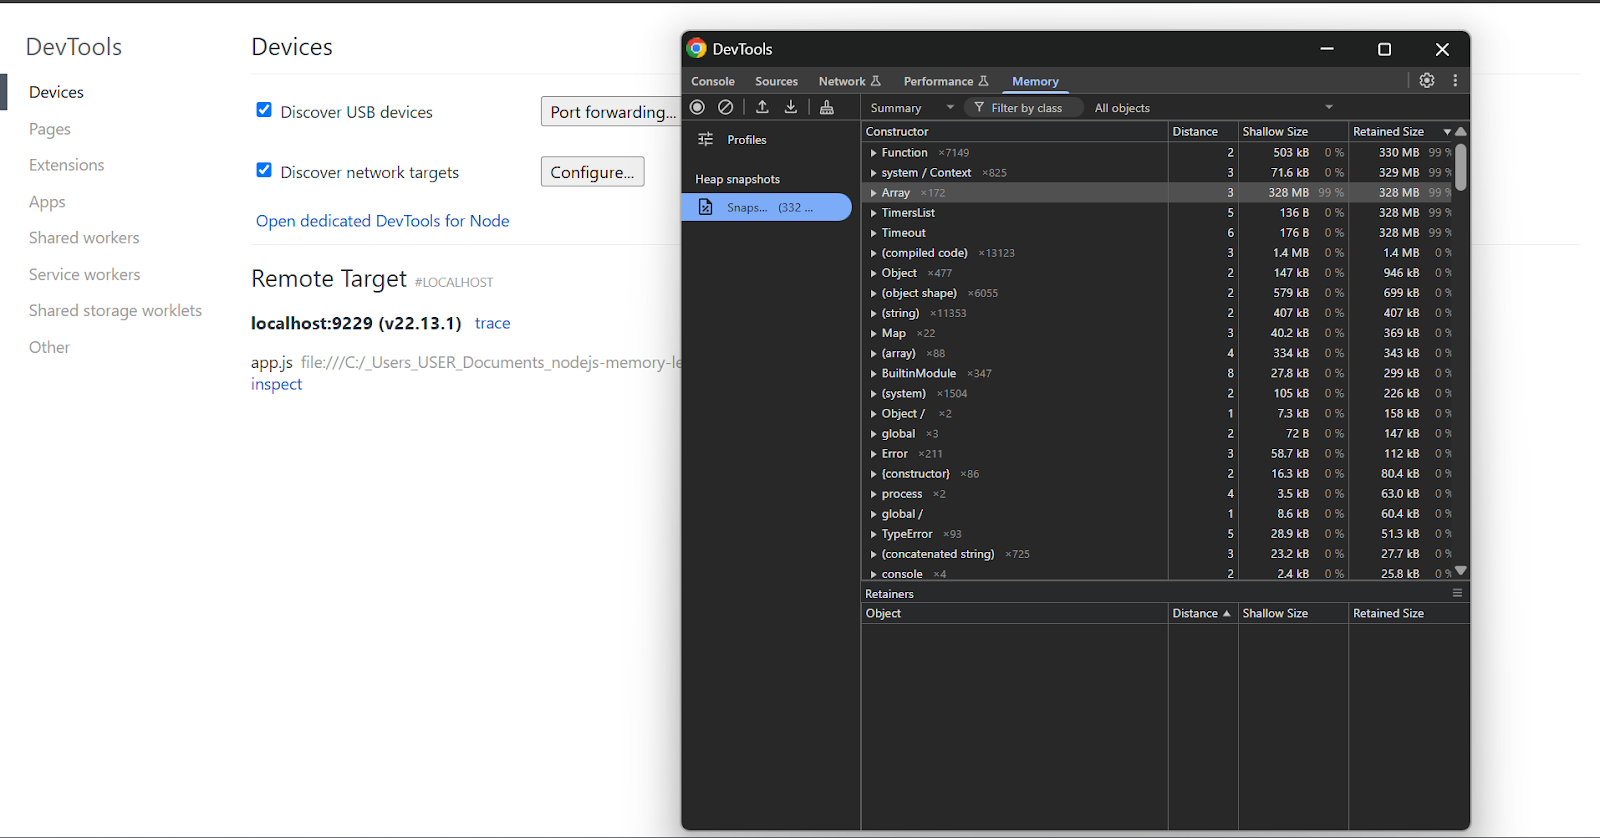
Task: Expand the (concatenated string) row
Action: tap(873, 554)
